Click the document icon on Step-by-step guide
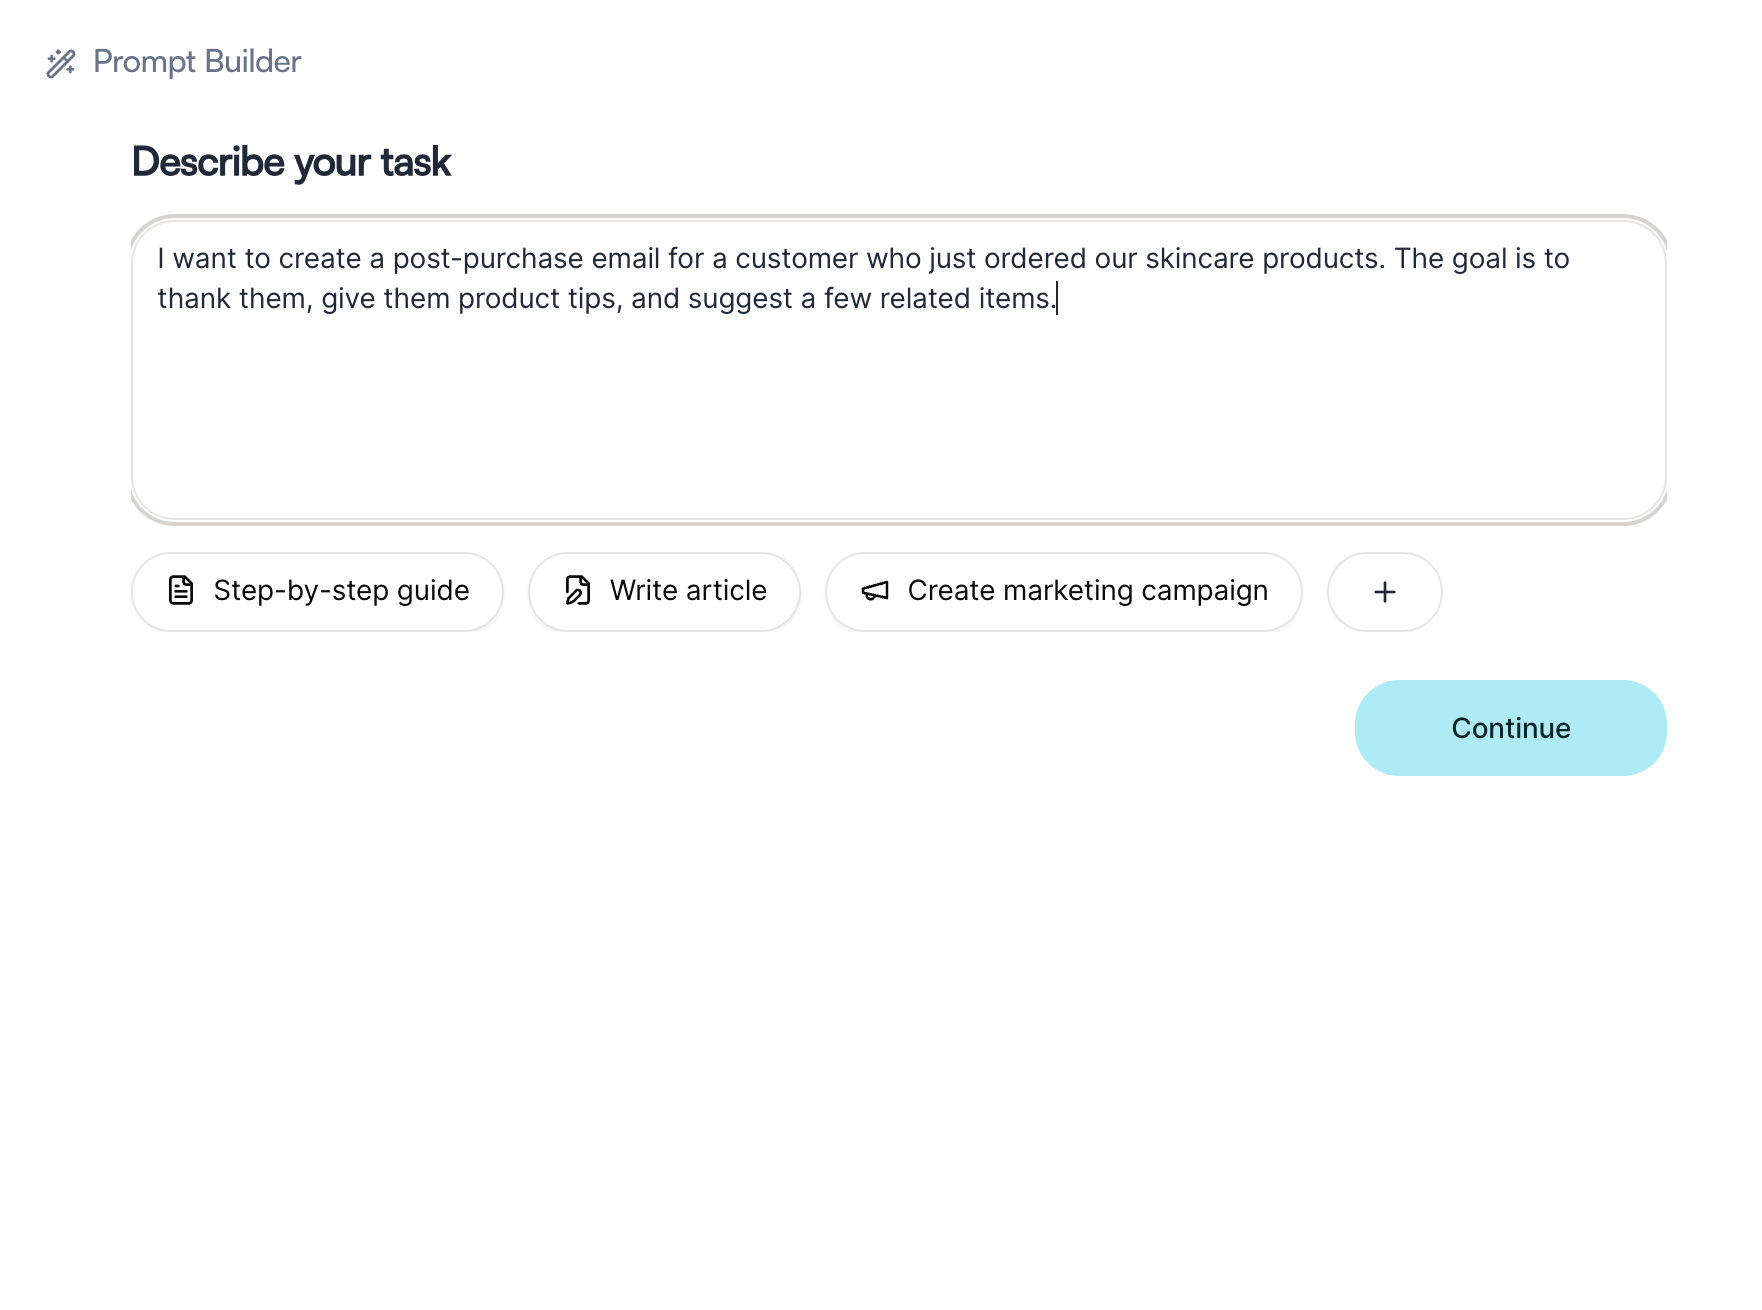This screenshot has width=1762, height=1310. point(181,591)
